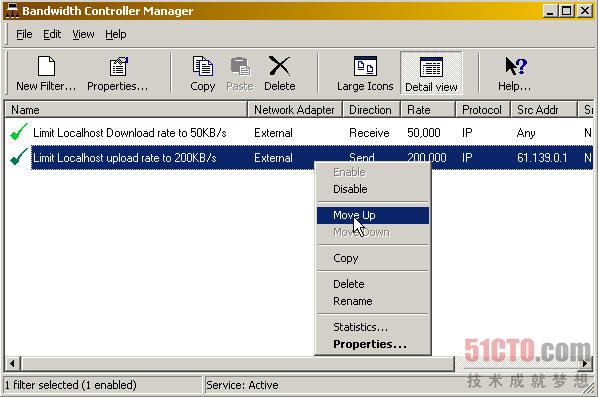Close the Bandwidth Controller Manager window
Screen dimensions: 598x397
[x=585, y=11]
